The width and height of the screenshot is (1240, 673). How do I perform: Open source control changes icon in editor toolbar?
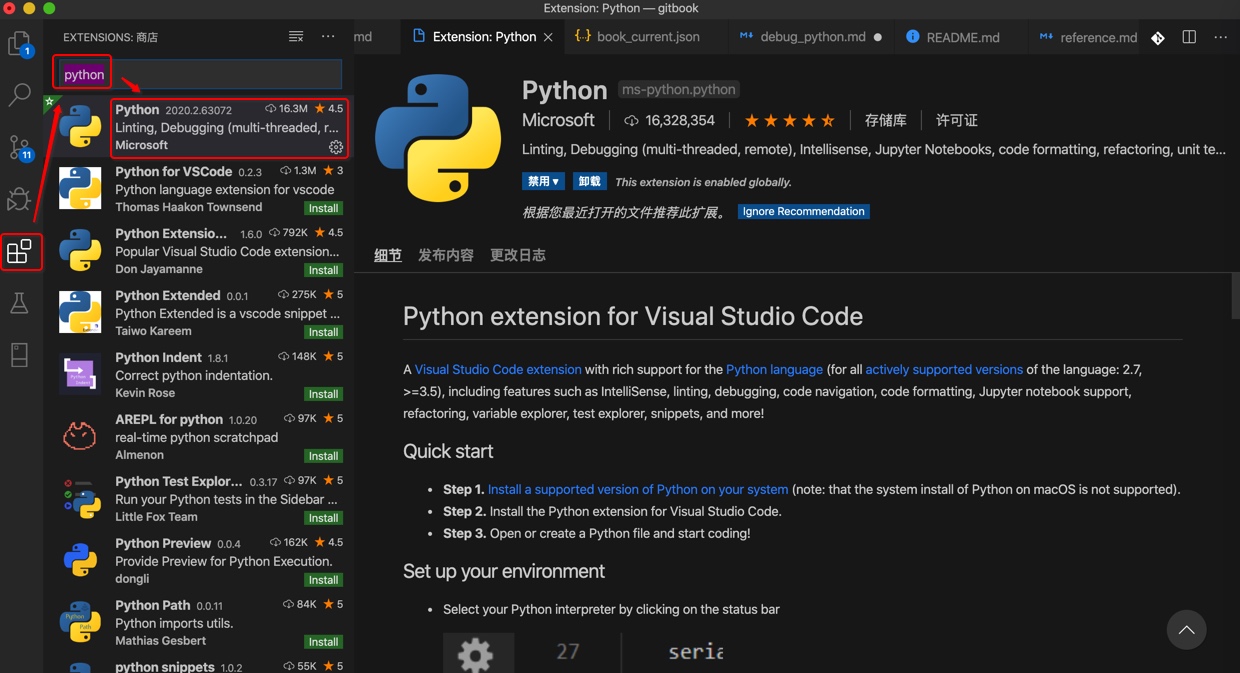(x=1157, y=38)
